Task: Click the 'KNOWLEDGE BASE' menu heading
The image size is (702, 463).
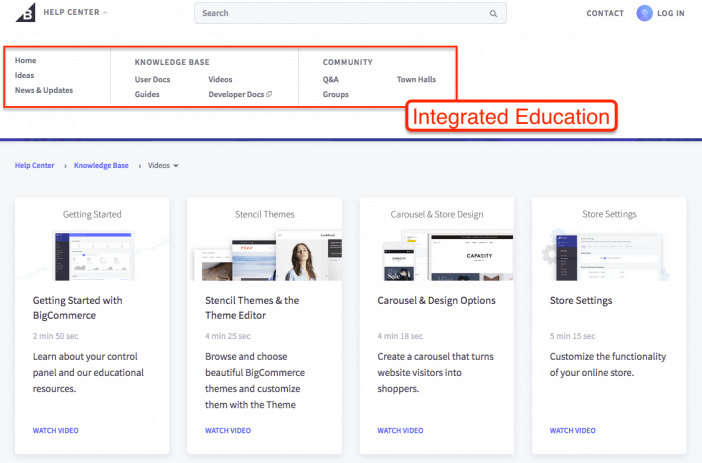Action: tap(172, 62)
